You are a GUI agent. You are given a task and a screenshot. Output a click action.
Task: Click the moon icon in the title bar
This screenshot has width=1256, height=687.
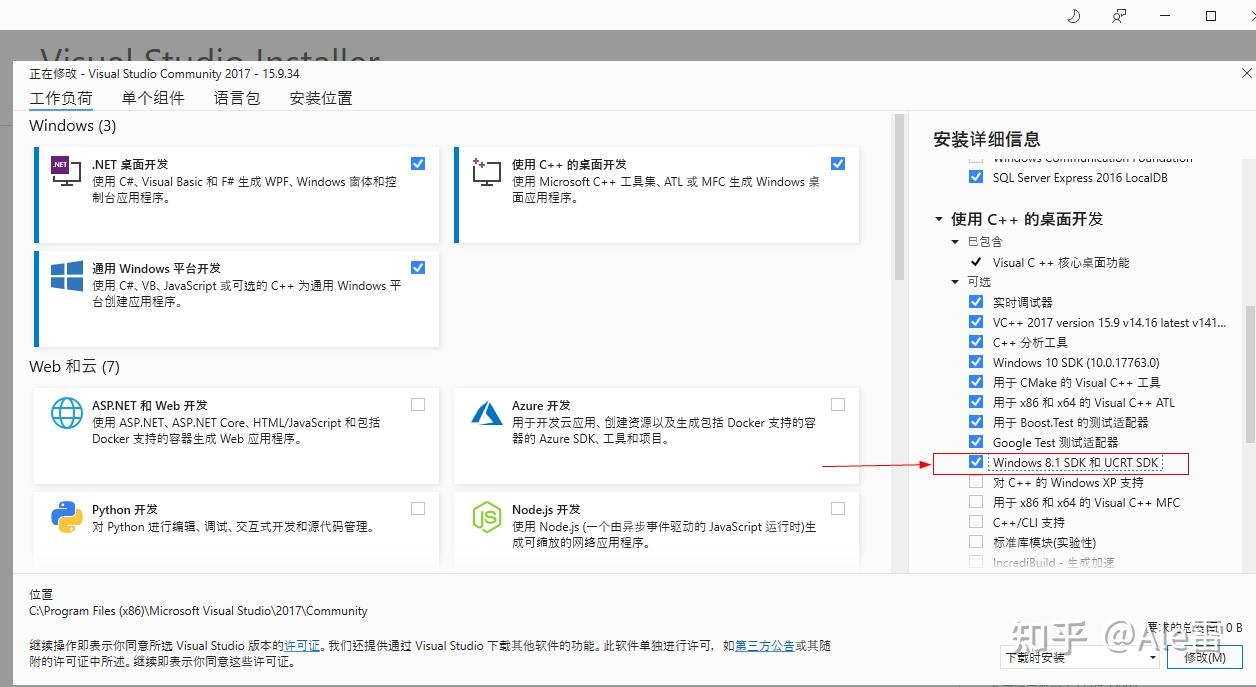tap(1074, 15)
